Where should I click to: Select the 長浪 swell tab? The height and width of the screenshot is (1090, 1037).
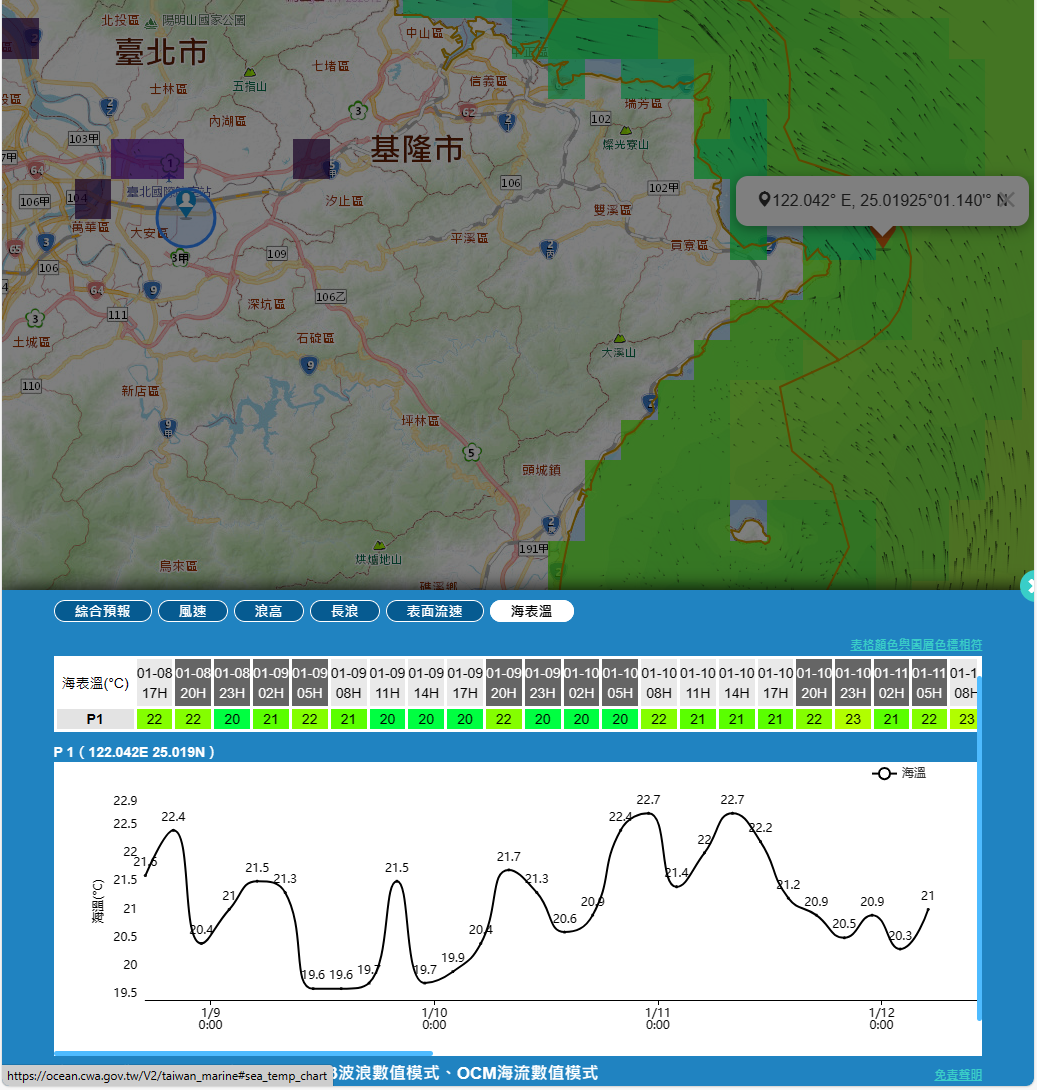coord(344,611)
